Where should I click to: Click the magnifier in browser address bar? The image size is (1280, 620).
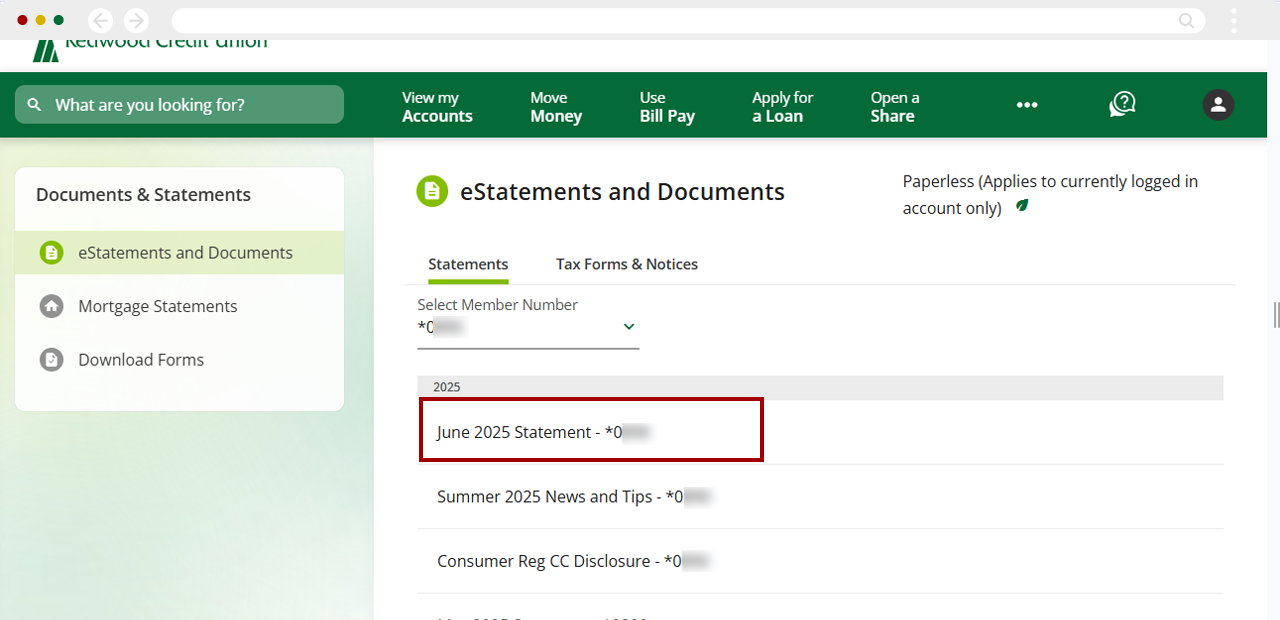pyautogui.click(x=1186, y=20)
